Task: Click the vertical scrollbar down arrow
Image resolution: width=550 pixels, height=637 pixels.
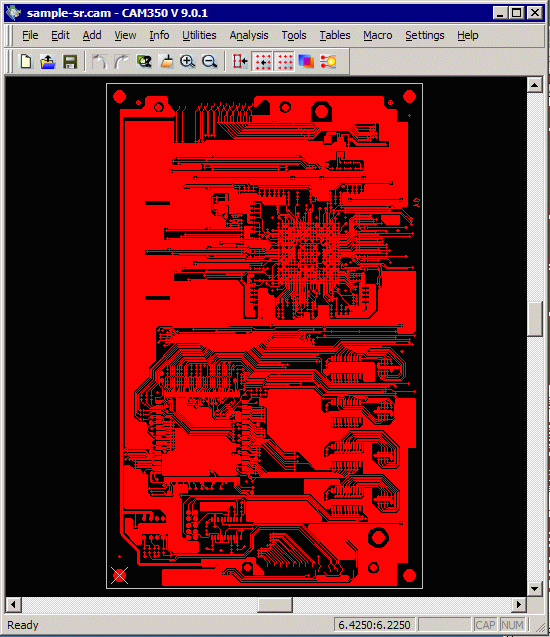Action: pyautogui.click(x=535, y=588)
